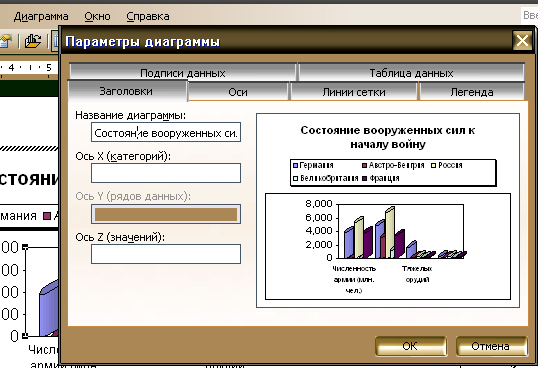Click the hand-on-folder toolbar icon
The height and width of the screenshot is (368, 538).
point(33,41)
